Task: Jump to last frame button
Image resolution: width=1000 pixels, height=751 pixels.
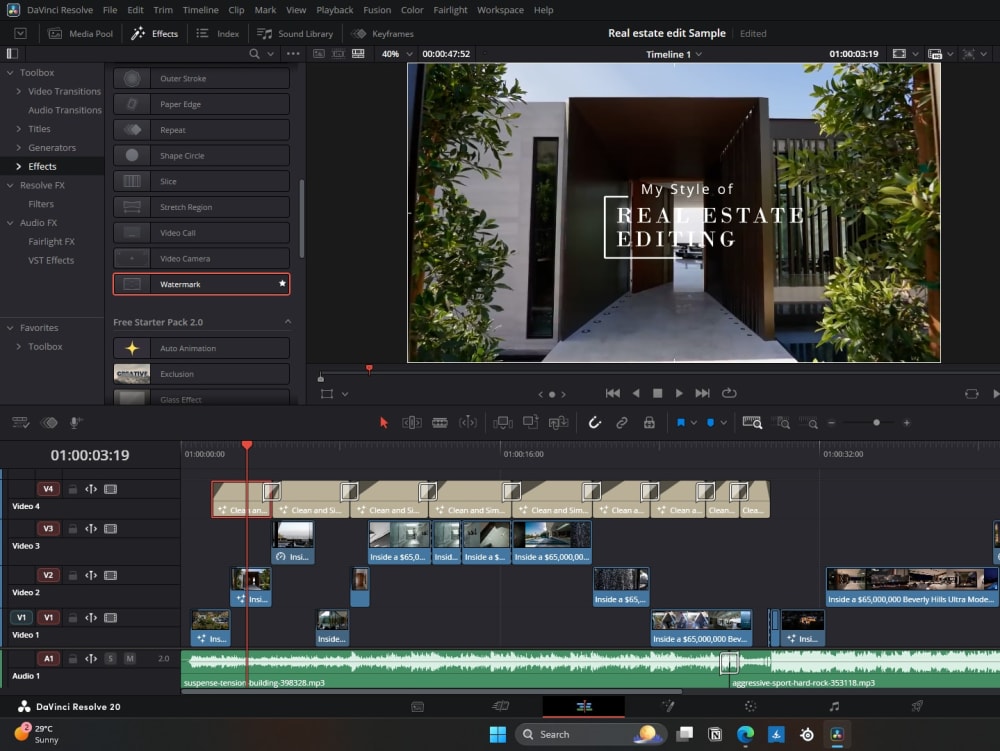Action: click(x=702, y=393)
